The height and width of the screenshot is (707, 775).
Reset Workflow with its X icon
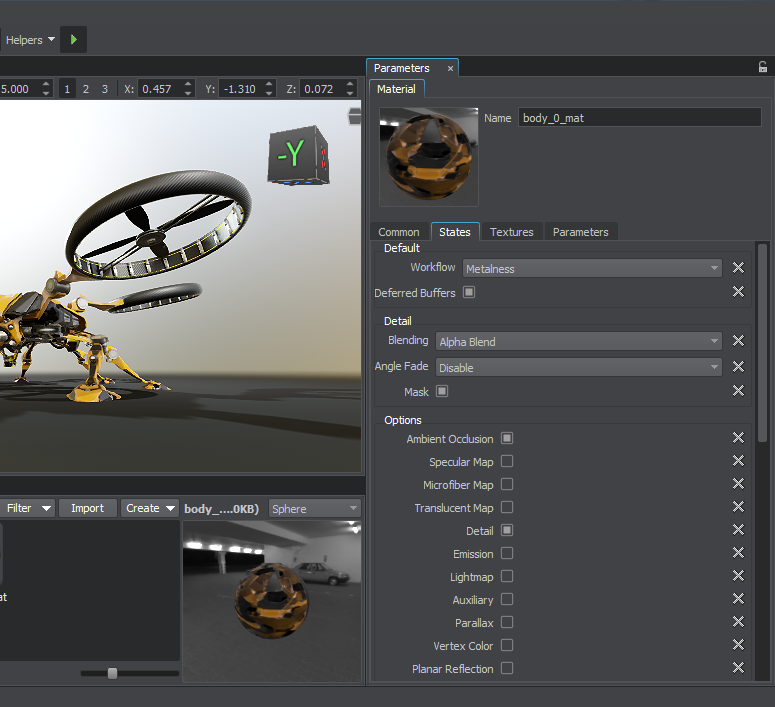[x=738, y=268]
